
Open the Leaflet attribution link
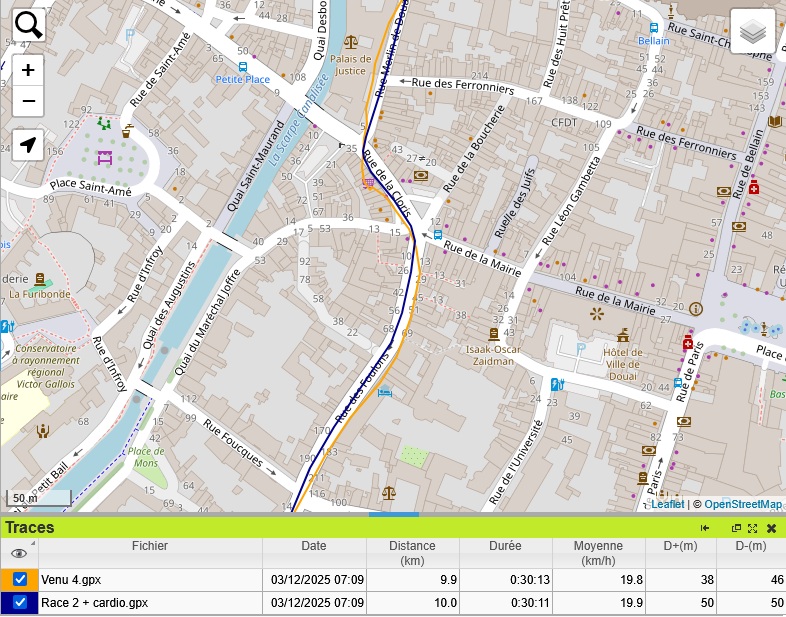tap(667, 504)
